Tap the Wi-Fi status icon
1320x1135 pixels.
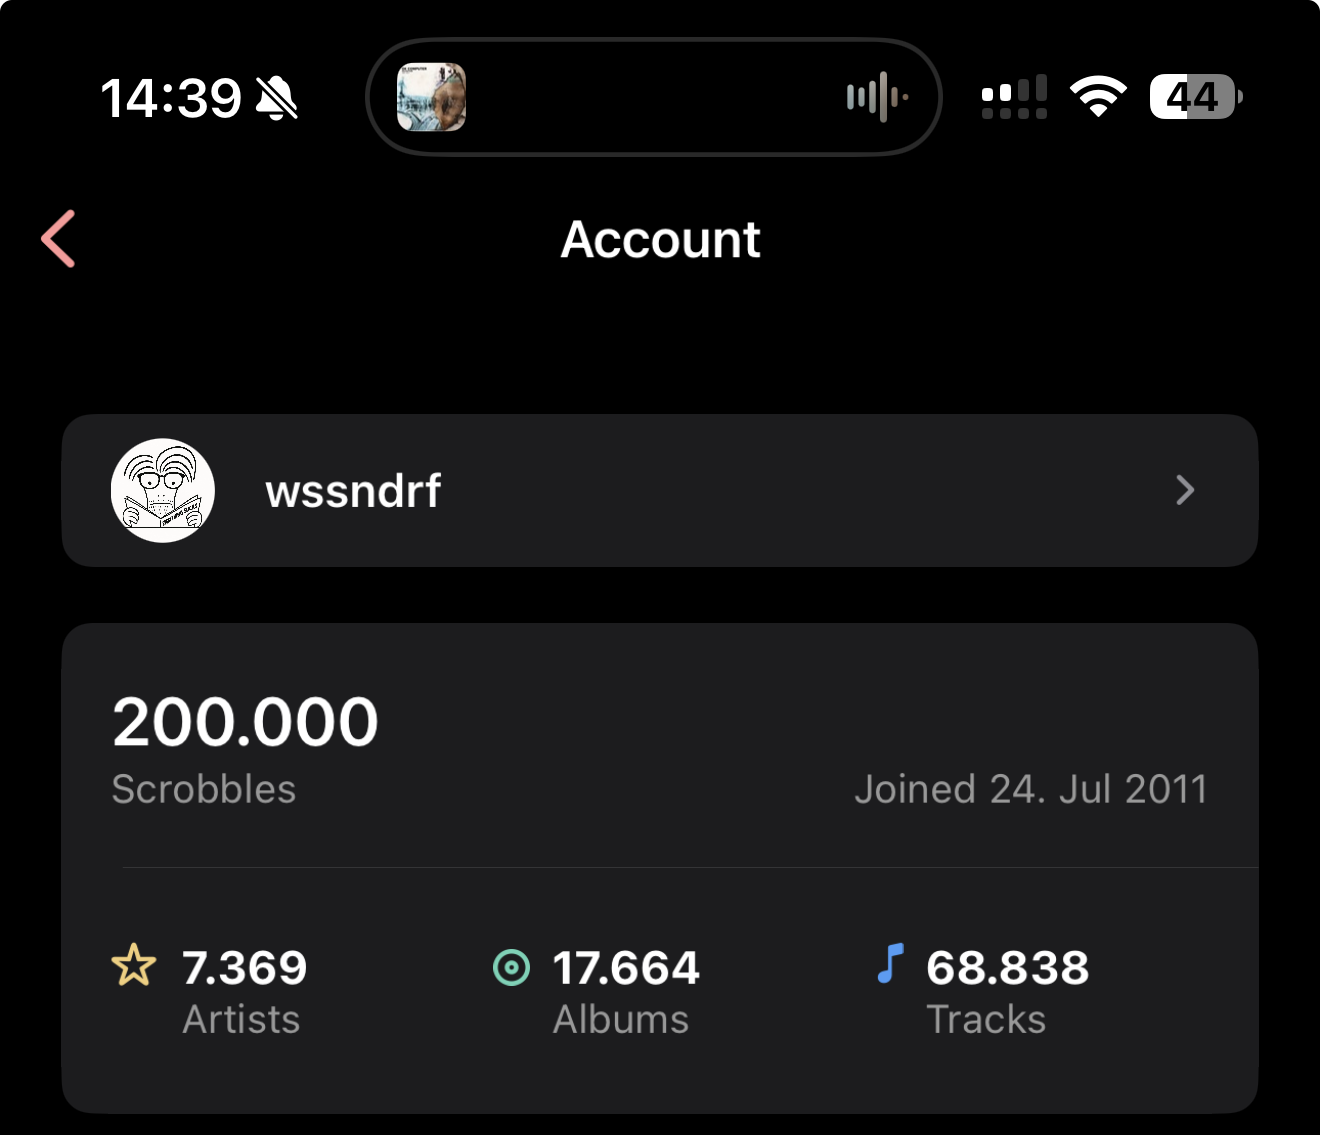1098,97
